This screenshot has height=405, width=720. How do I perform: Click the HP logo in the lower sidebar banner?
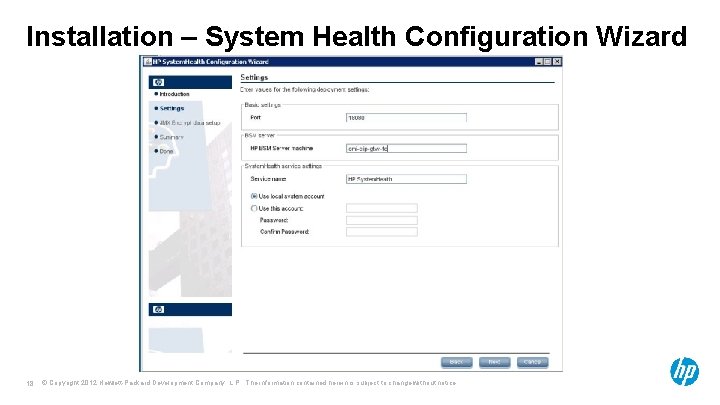[158, 309]
